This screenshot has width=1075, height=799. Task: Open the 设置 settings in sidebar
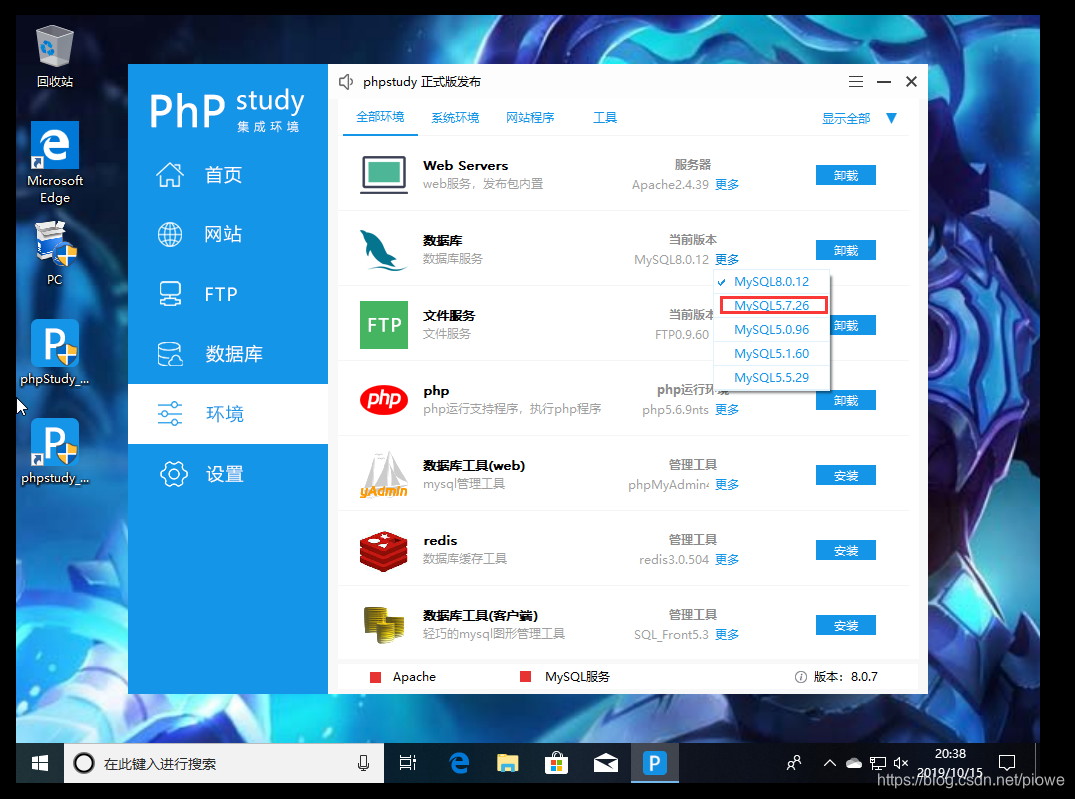click(x=228, y=474)
